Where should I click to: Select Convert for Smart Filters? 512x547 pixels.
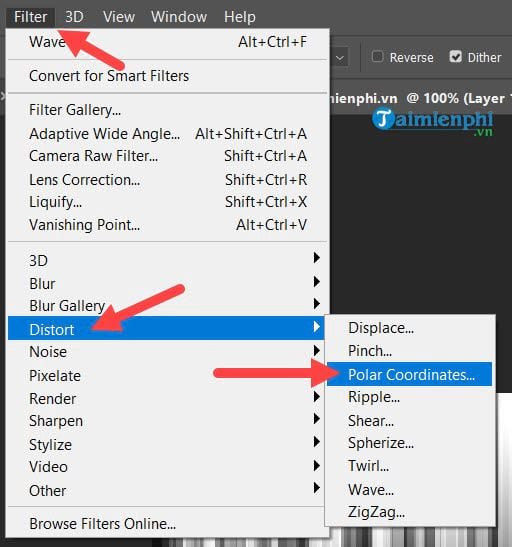click(x=109, y=76)
